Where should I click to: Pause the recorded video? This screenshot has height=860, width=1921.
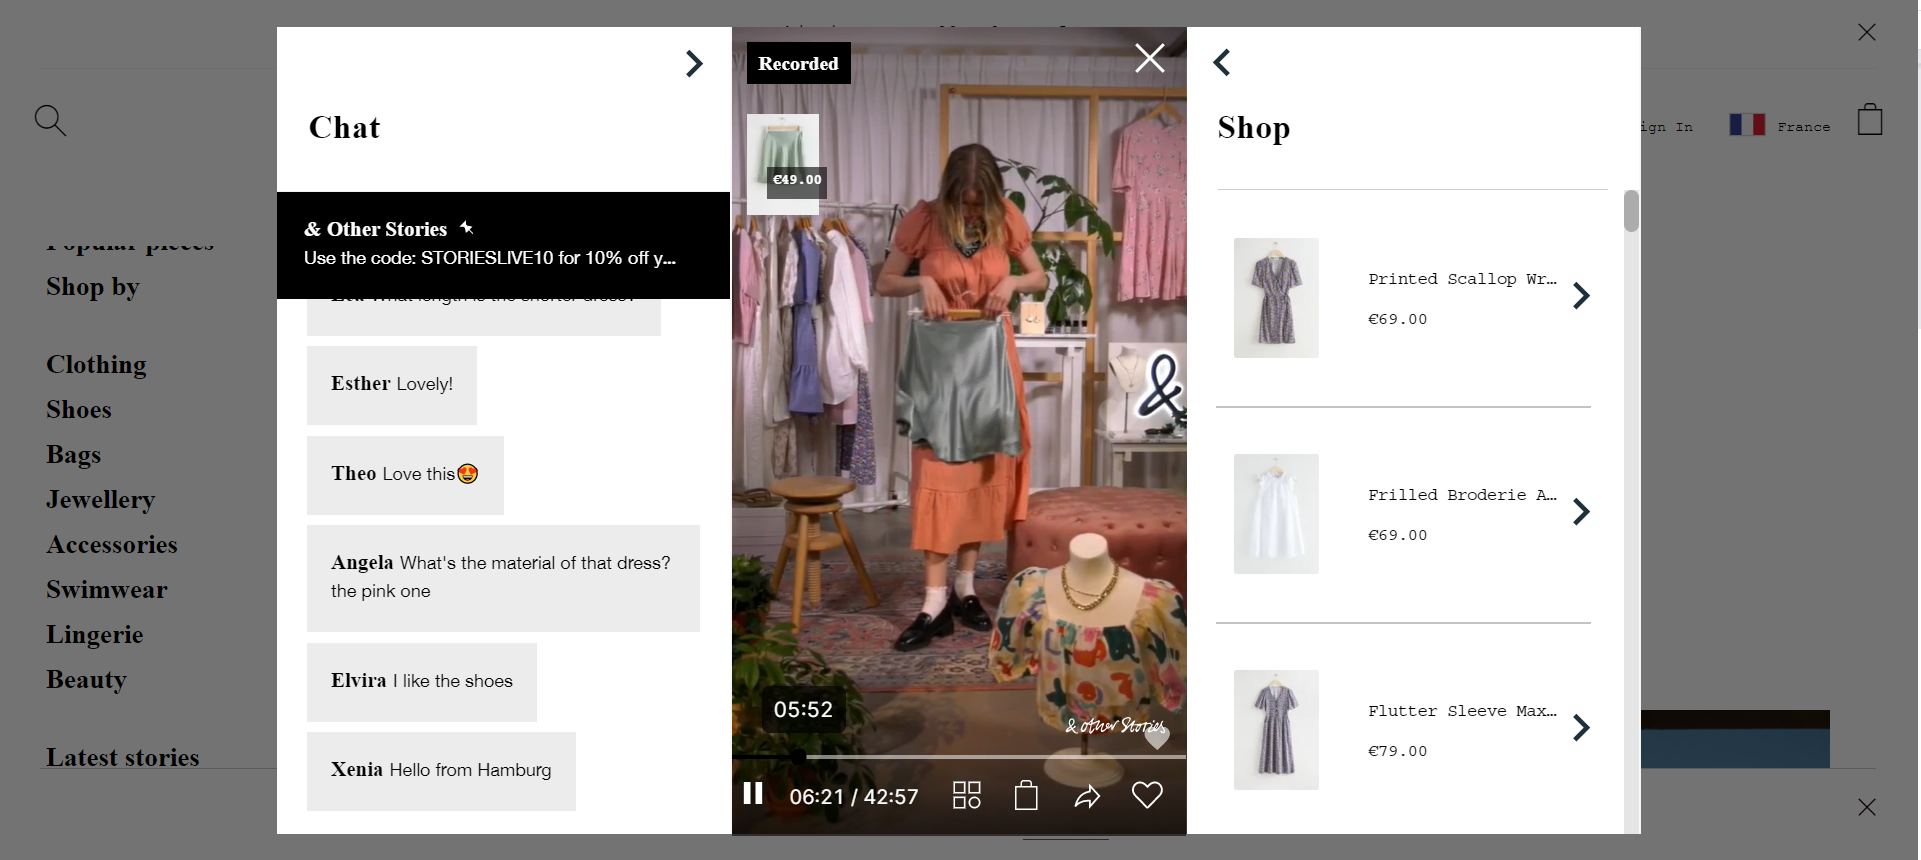[x=753, y=794]
